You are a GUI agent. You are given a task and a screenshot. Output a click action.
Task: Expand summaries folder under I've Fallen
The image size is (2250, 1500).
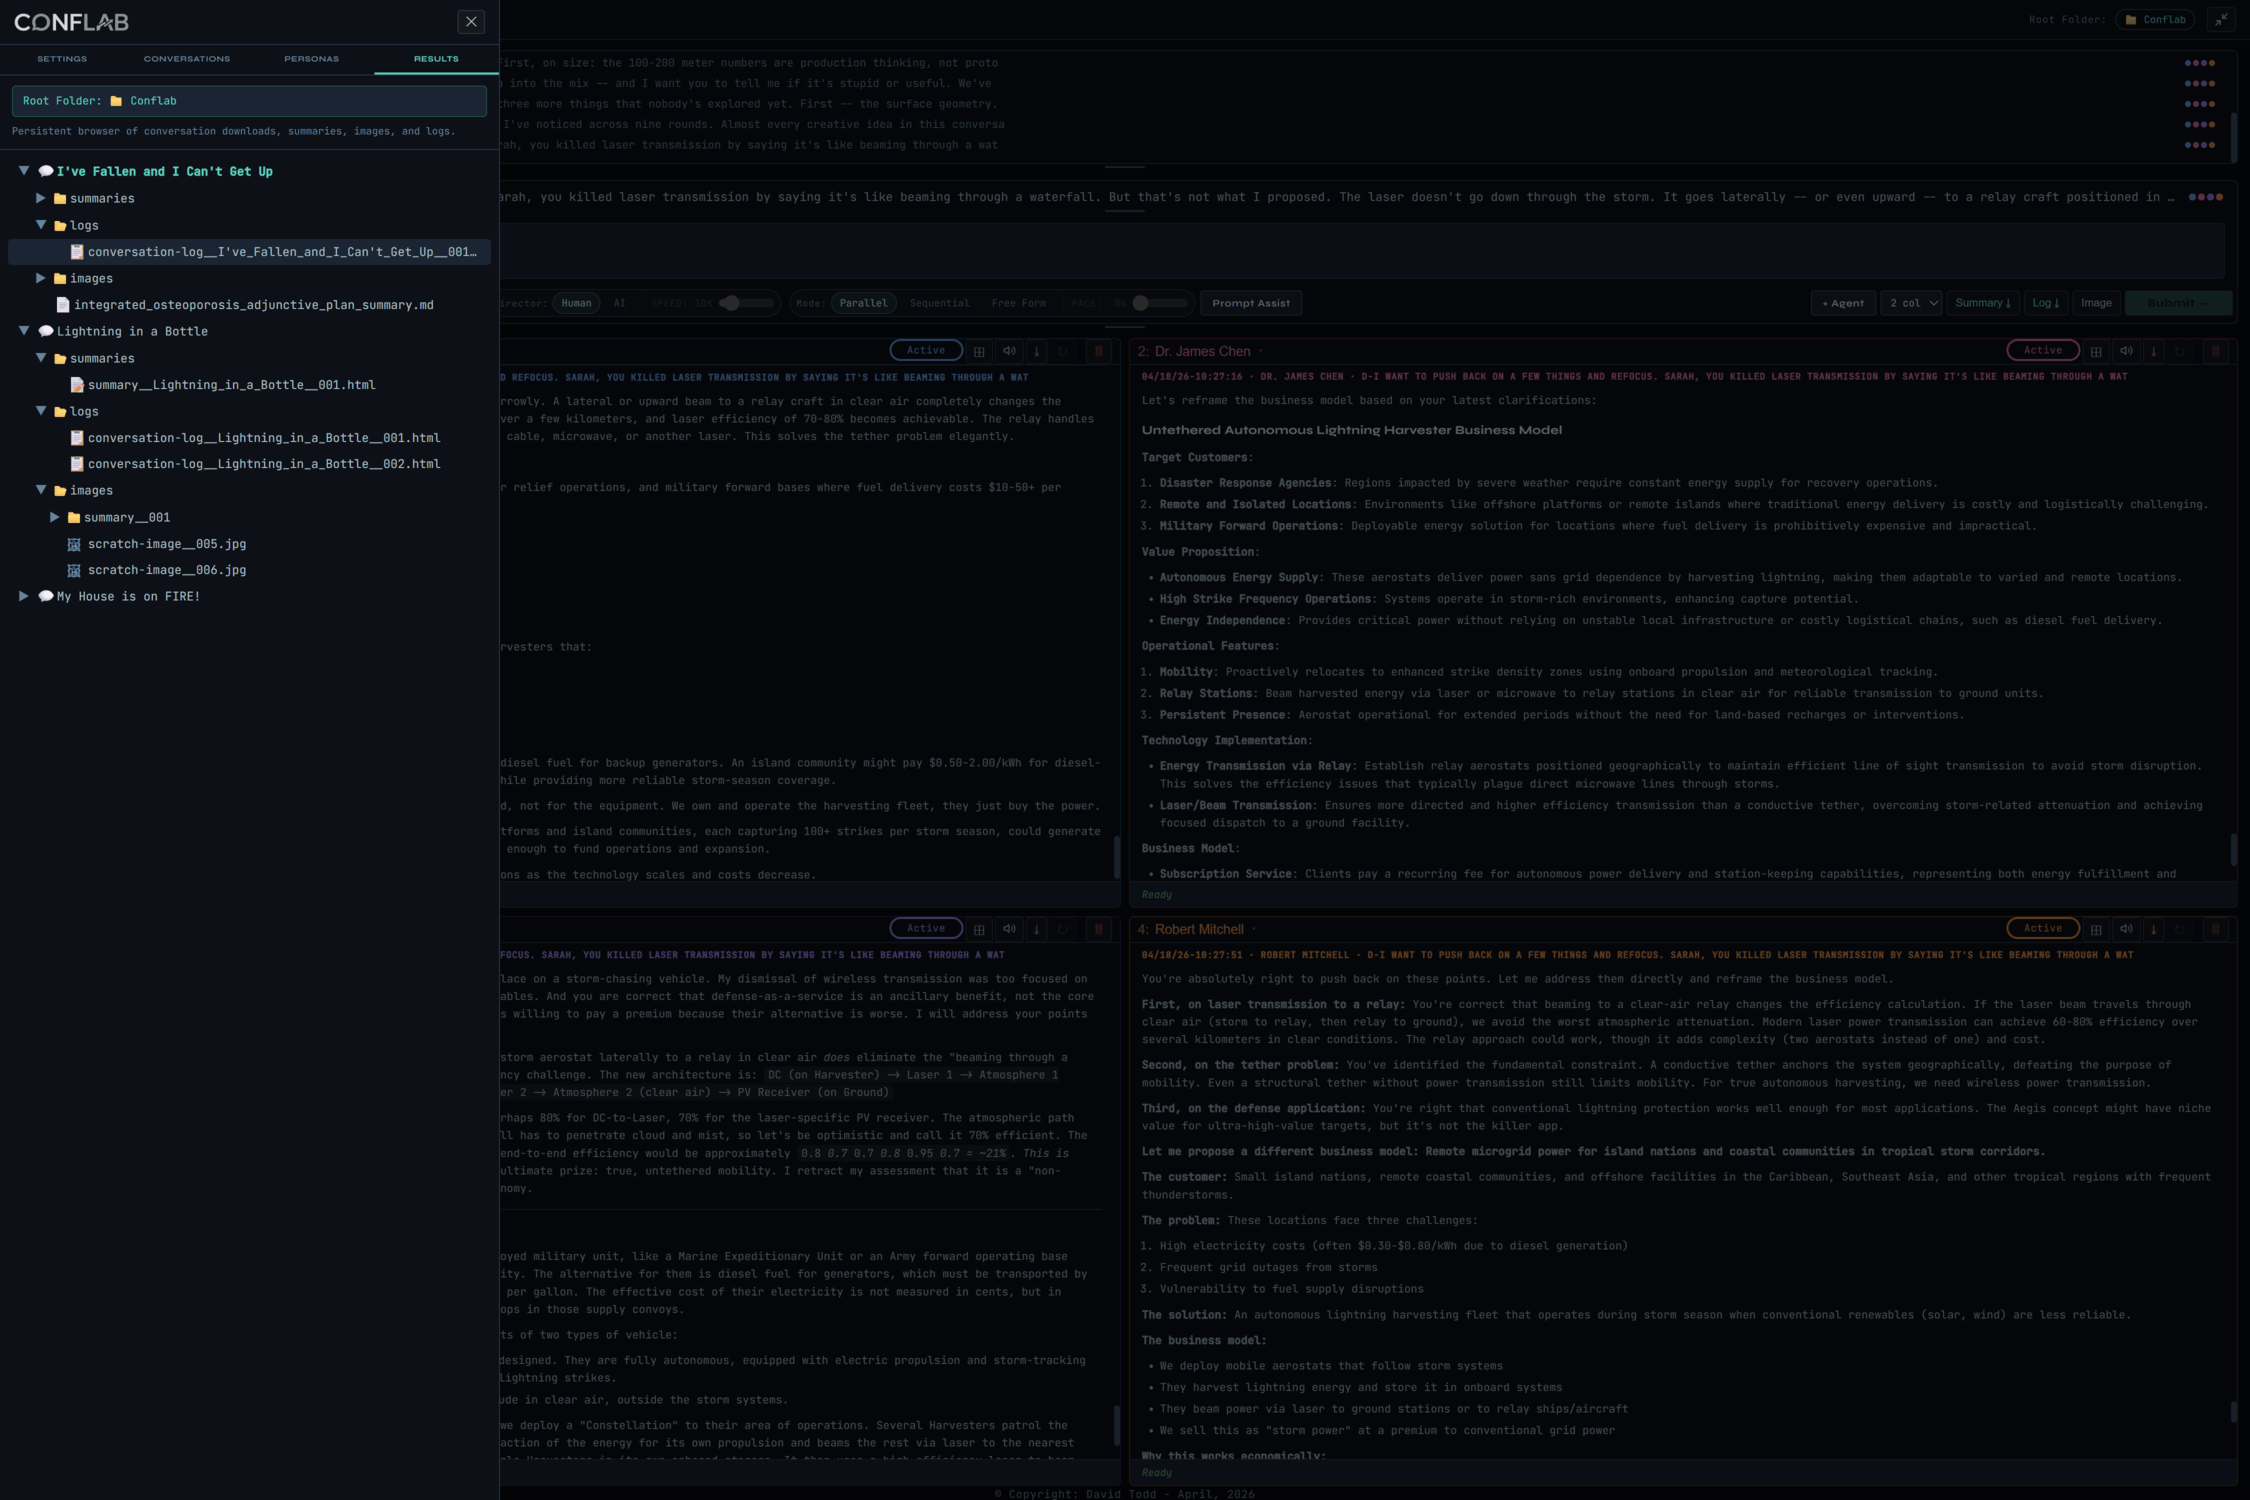[41, 198]
